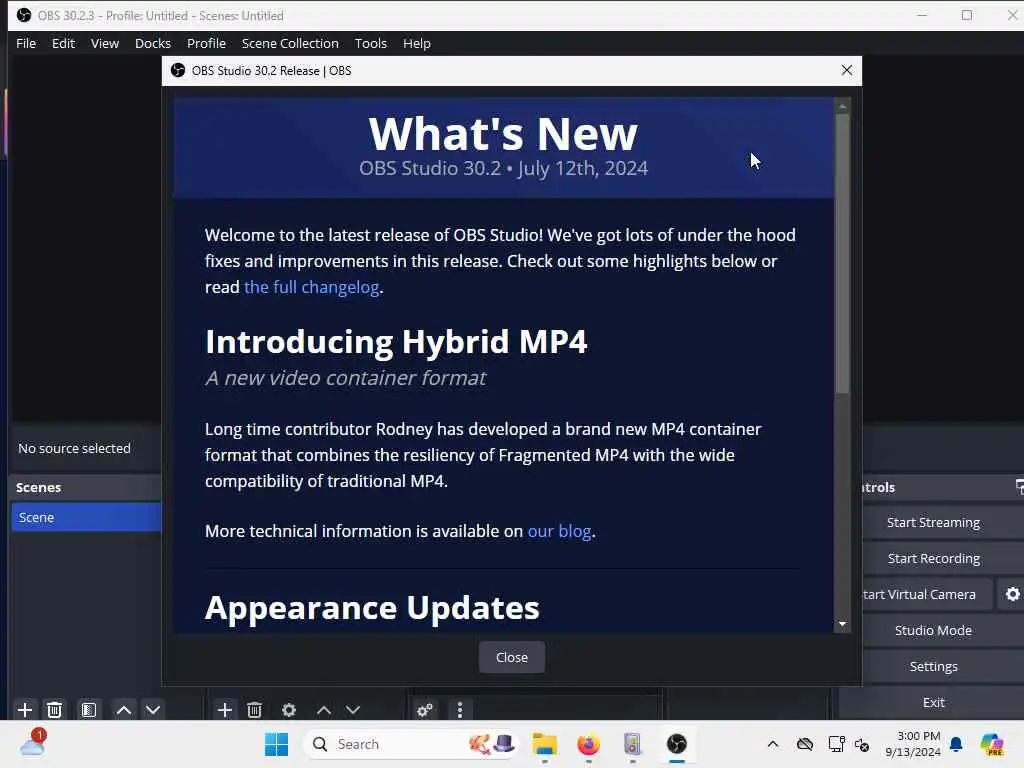Click the Exit button in Controls

point(933,702)
